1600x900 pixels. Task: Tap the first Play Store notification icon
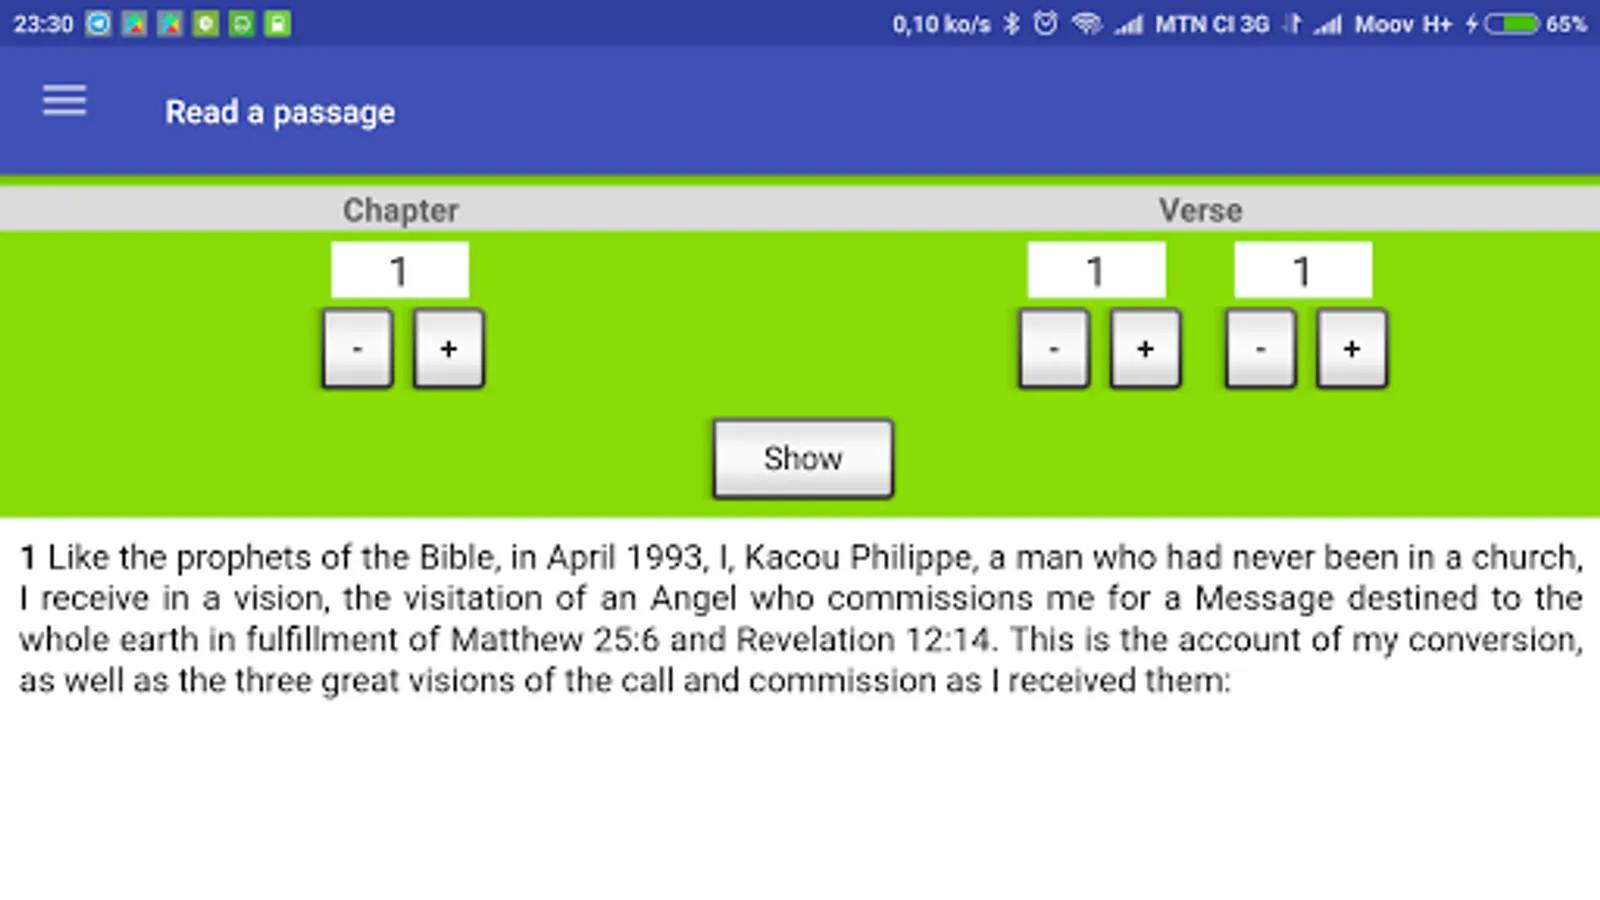coord(134,23)
